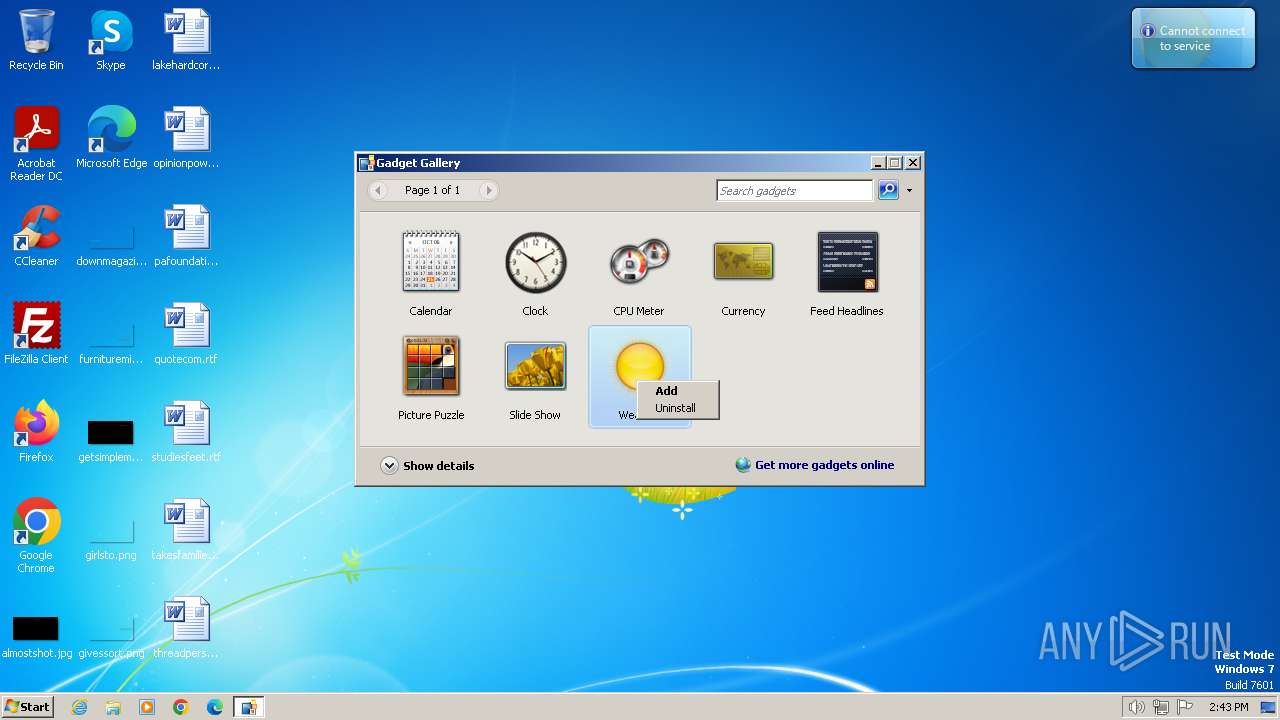Viewport: 1280px width, 720px height.
Task: Go to previous gadget page
Action: [x=378, y=190]
